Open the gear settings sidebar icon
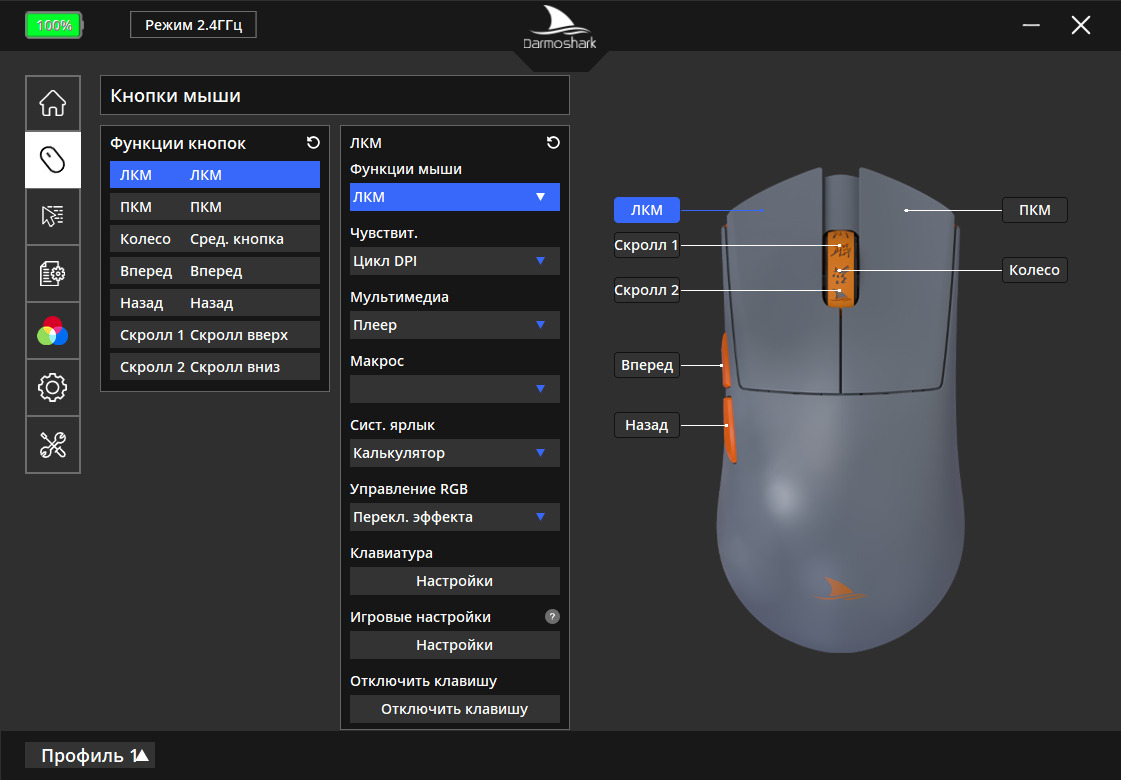 (53, 387)
